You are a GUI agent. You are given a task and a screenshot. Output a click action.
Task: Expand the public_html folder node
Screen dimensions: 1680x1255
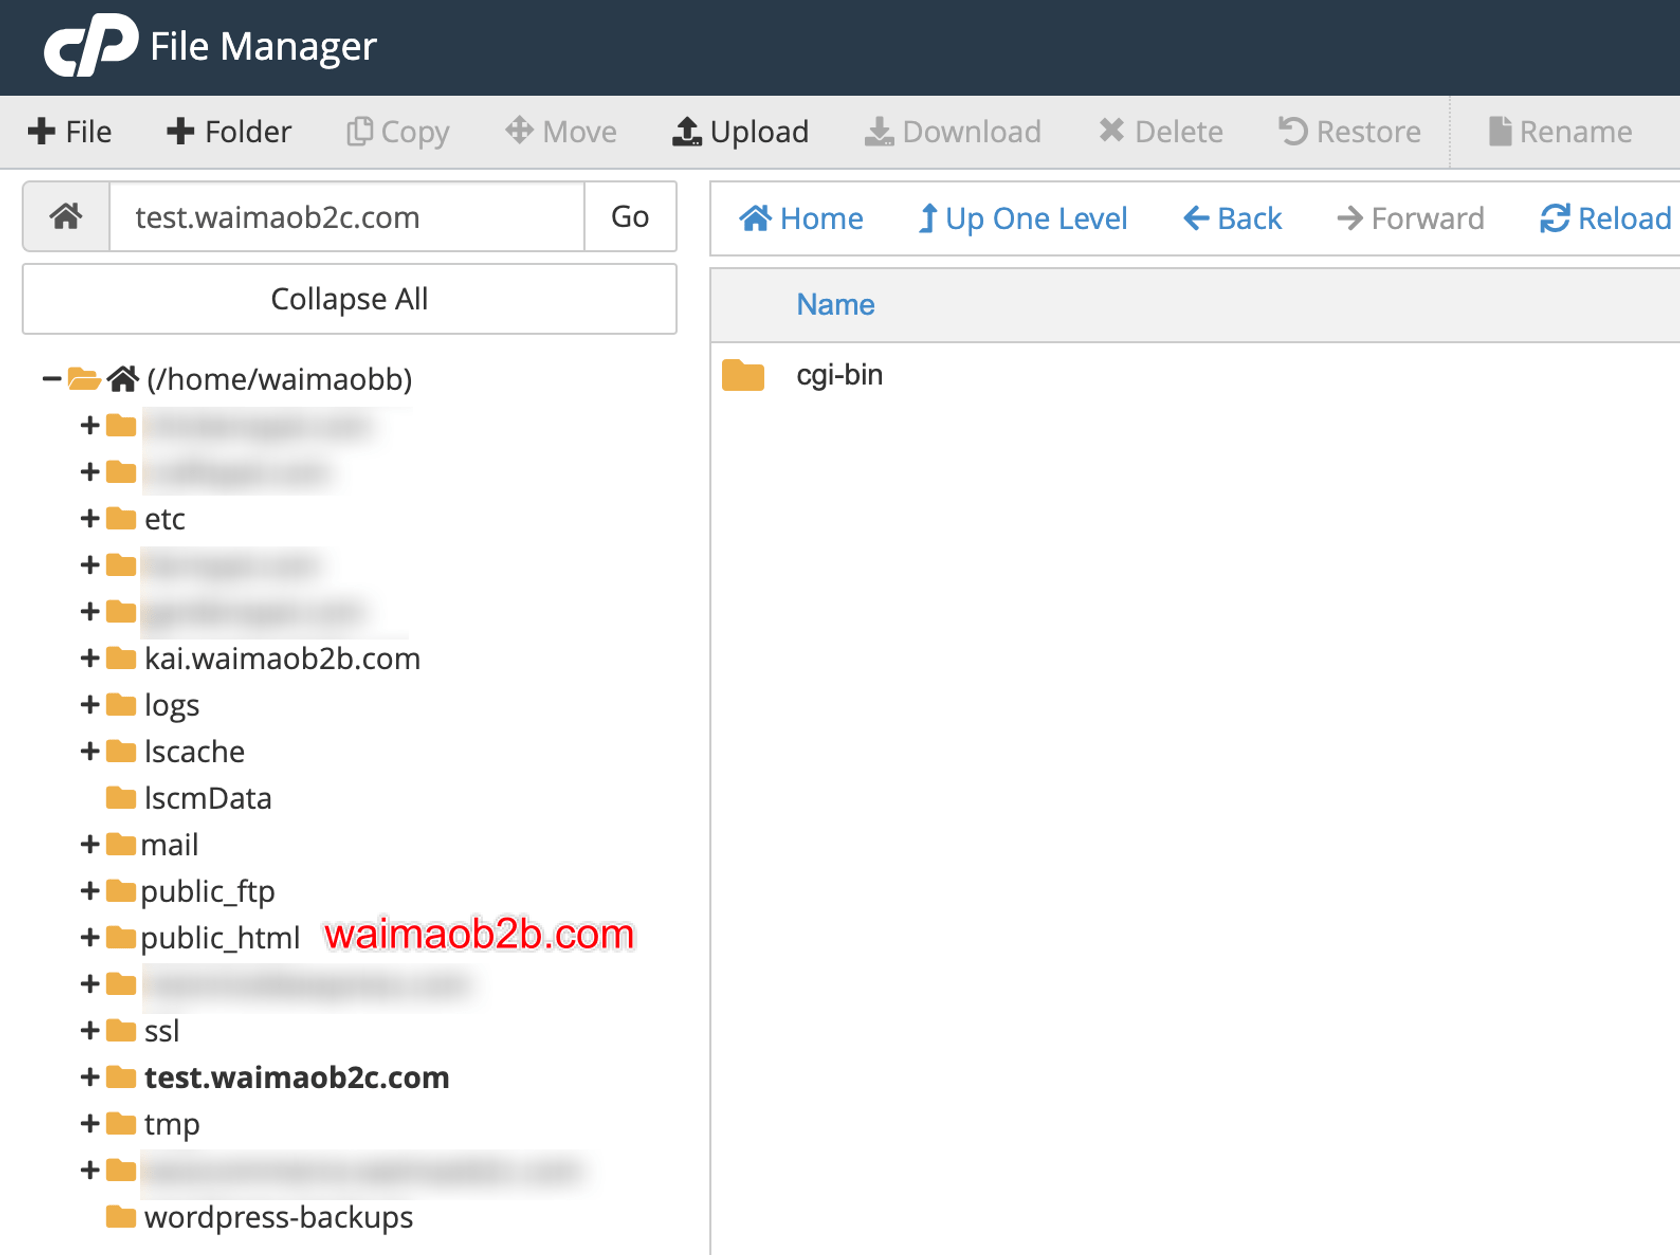pos(89,937)
